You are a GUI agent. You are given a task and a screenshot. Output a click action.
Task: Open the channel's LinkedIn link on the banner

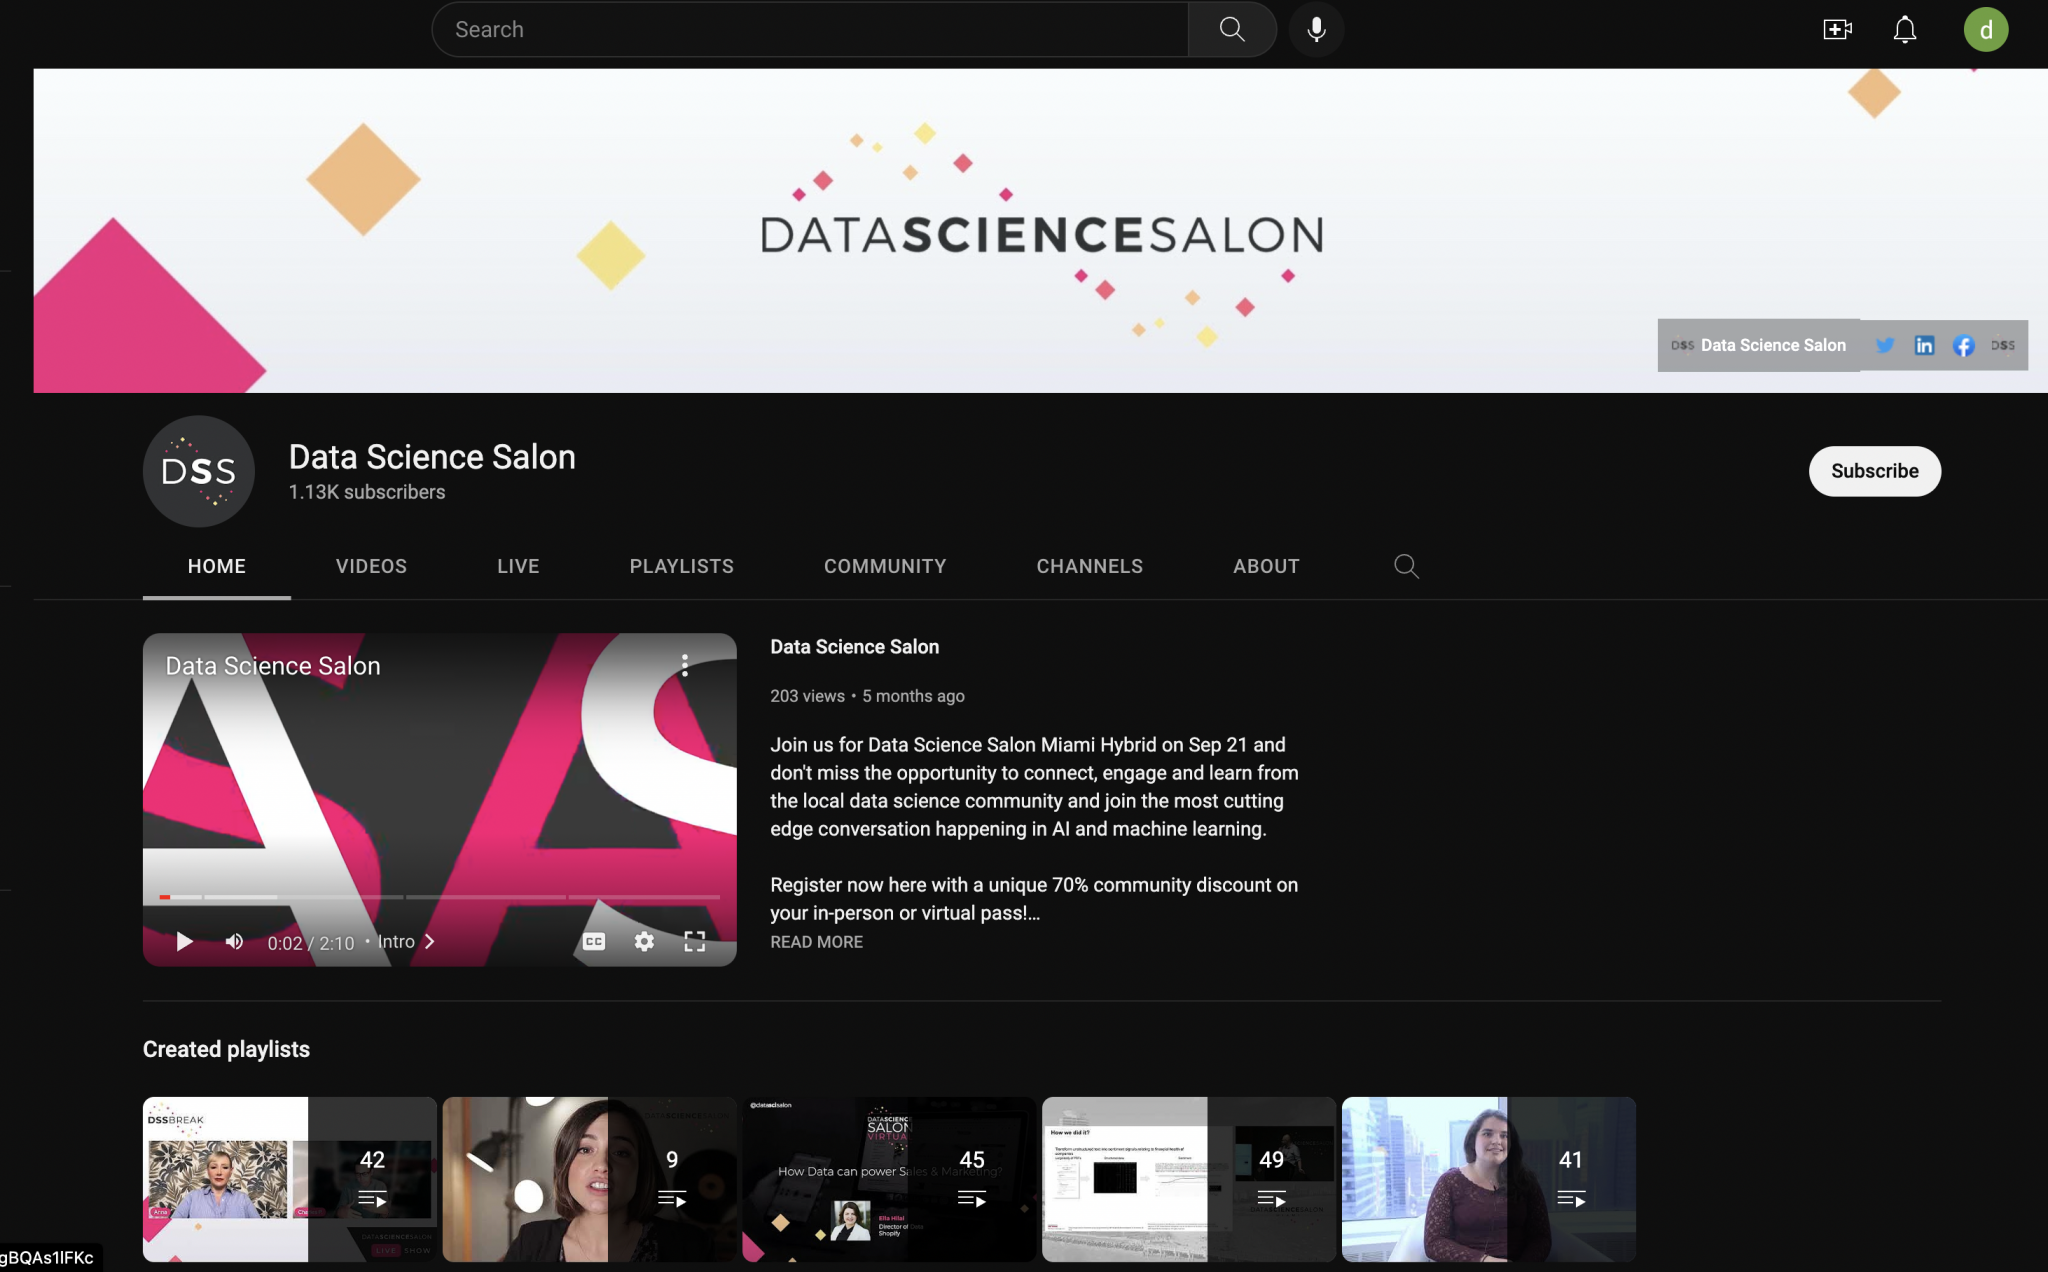pyautogui.click(x=1924, y=345)
